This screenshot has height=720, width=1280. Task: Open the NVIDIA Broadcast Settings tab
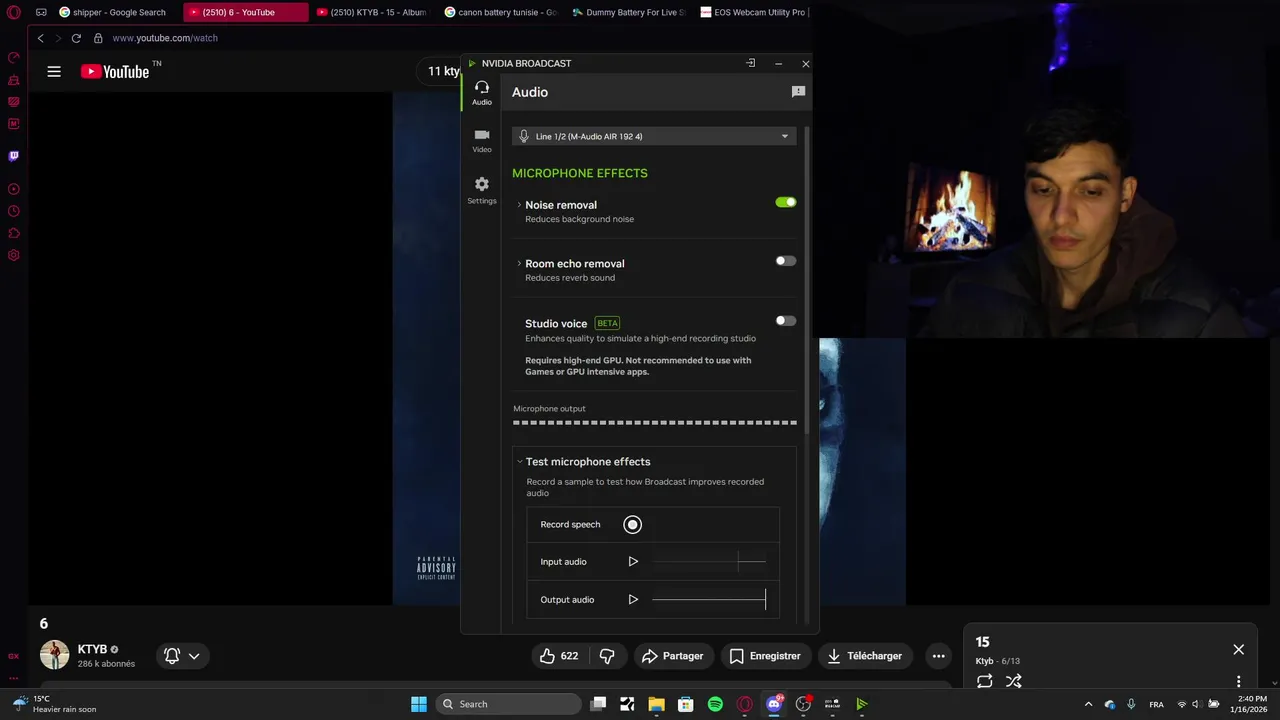(482, 190)
